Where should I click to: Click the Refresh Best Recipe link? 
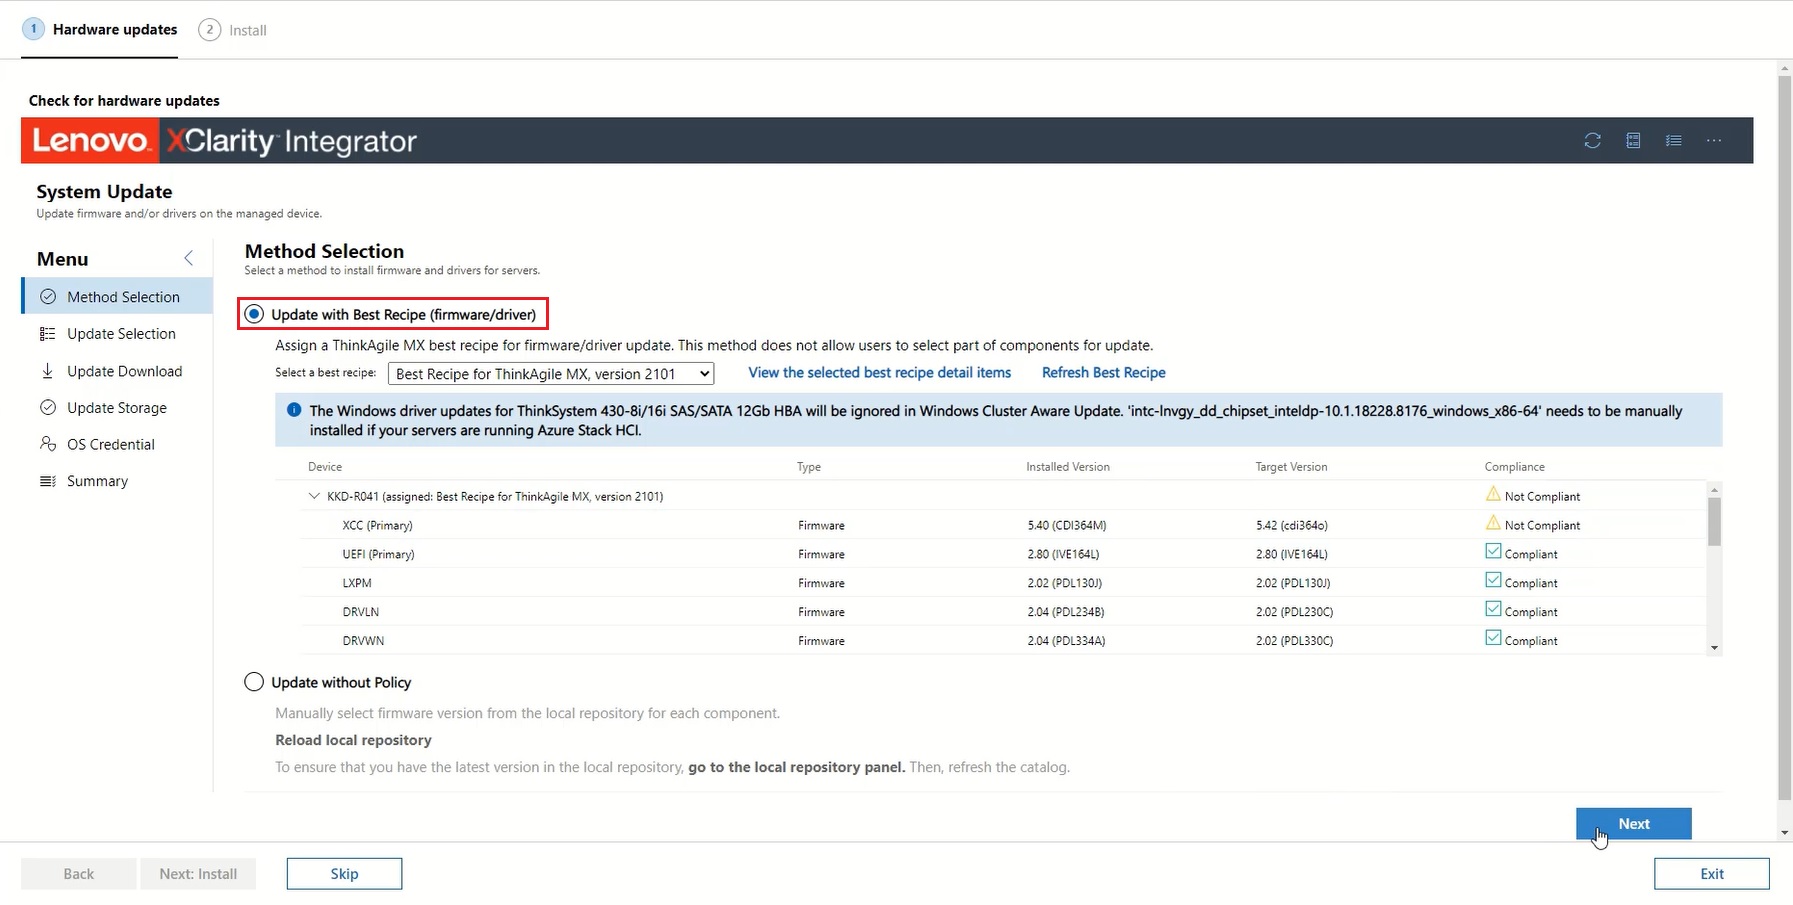click(1103, 372)
